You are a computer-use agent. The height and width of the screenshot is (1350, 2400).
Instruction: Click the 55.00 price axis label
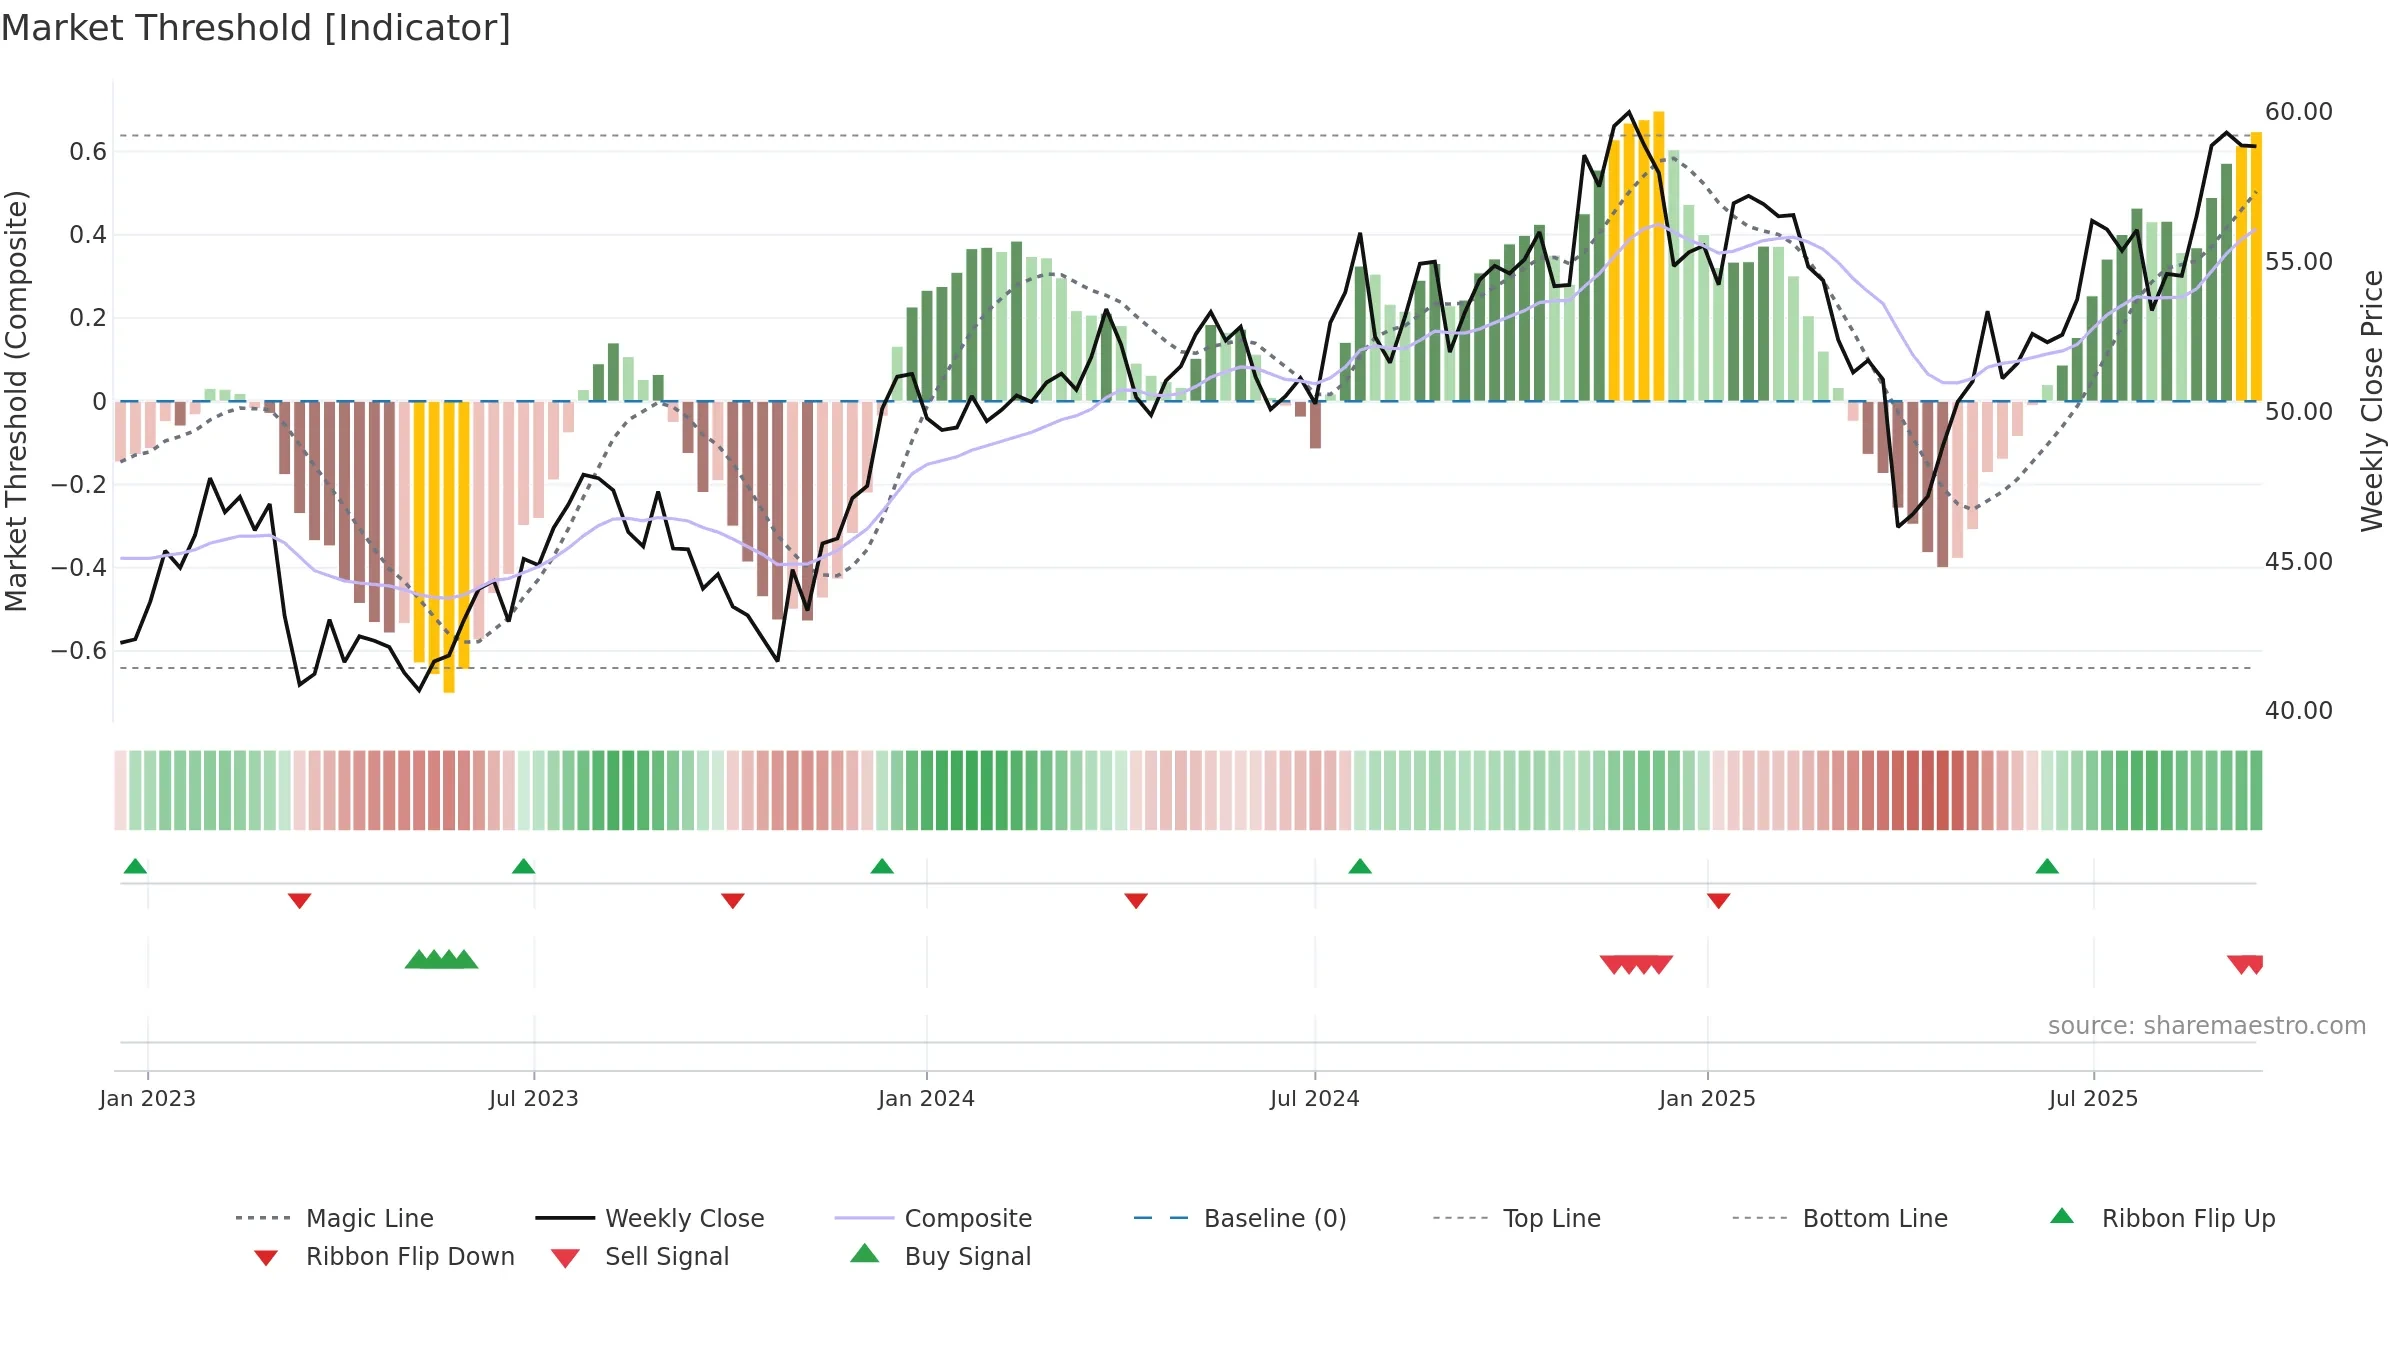click(x=2299, y=262)
